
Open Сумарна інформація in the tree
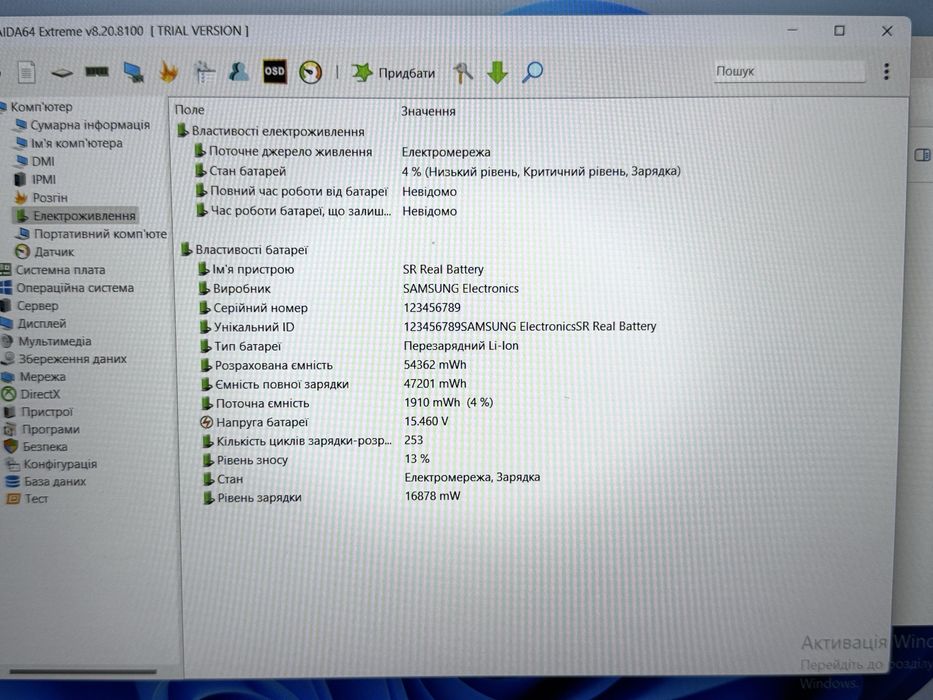tap(83, 125)
